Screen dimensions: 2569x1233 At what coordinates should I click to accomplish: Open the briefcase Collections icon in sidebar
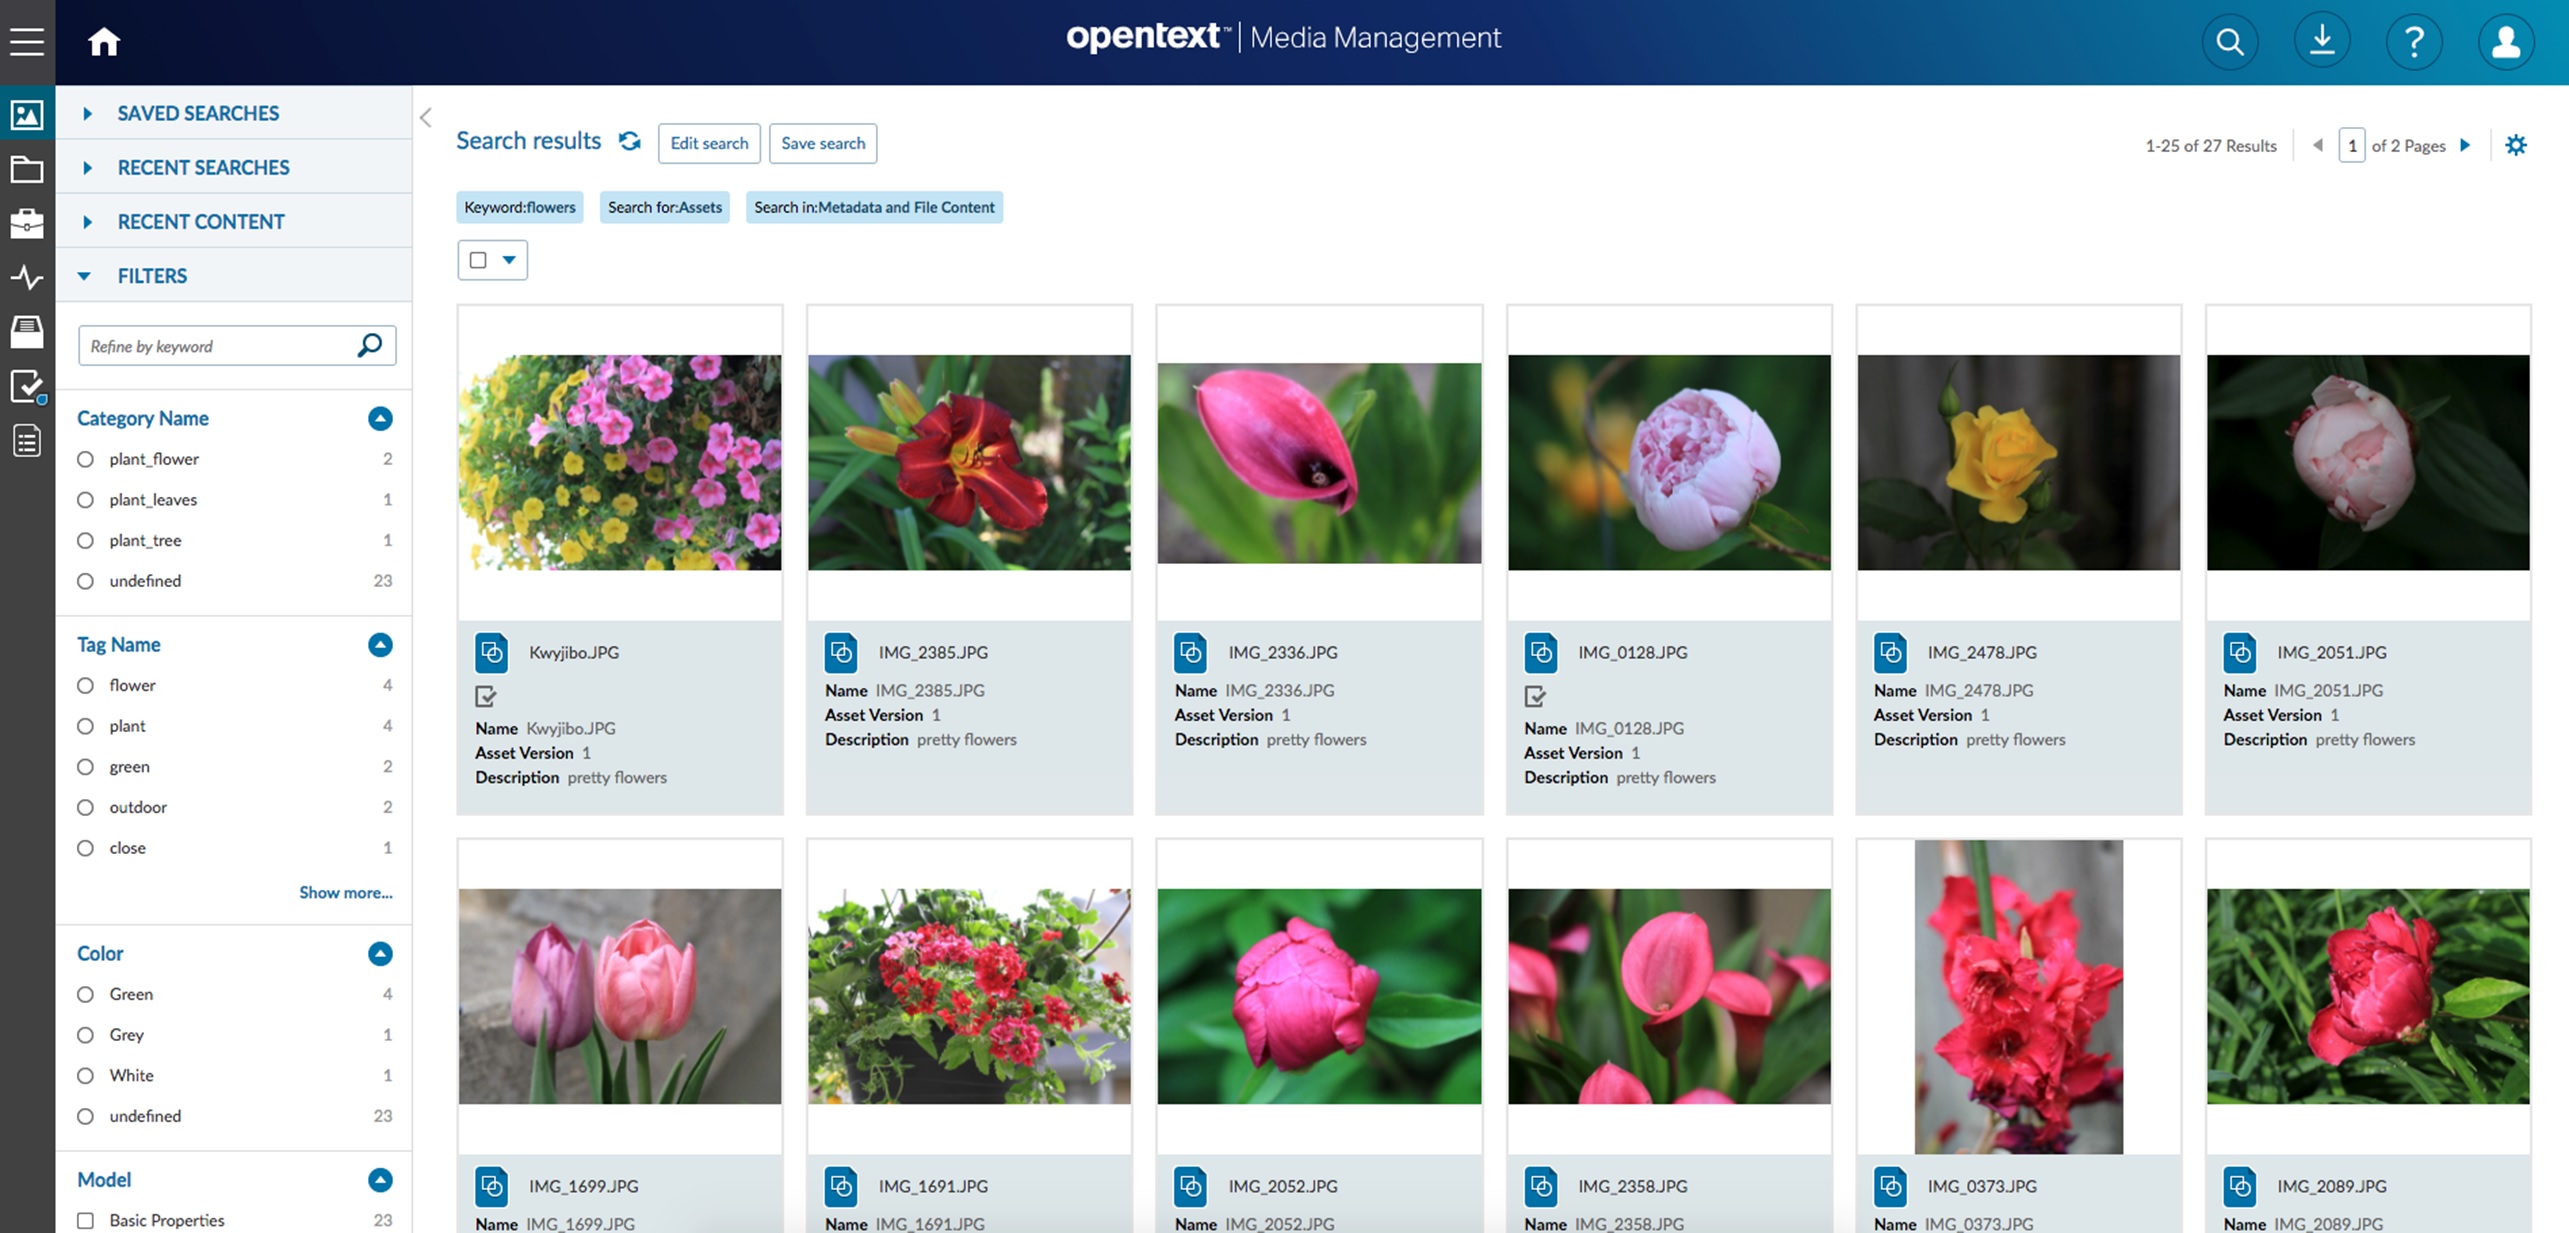pos(27,223)
